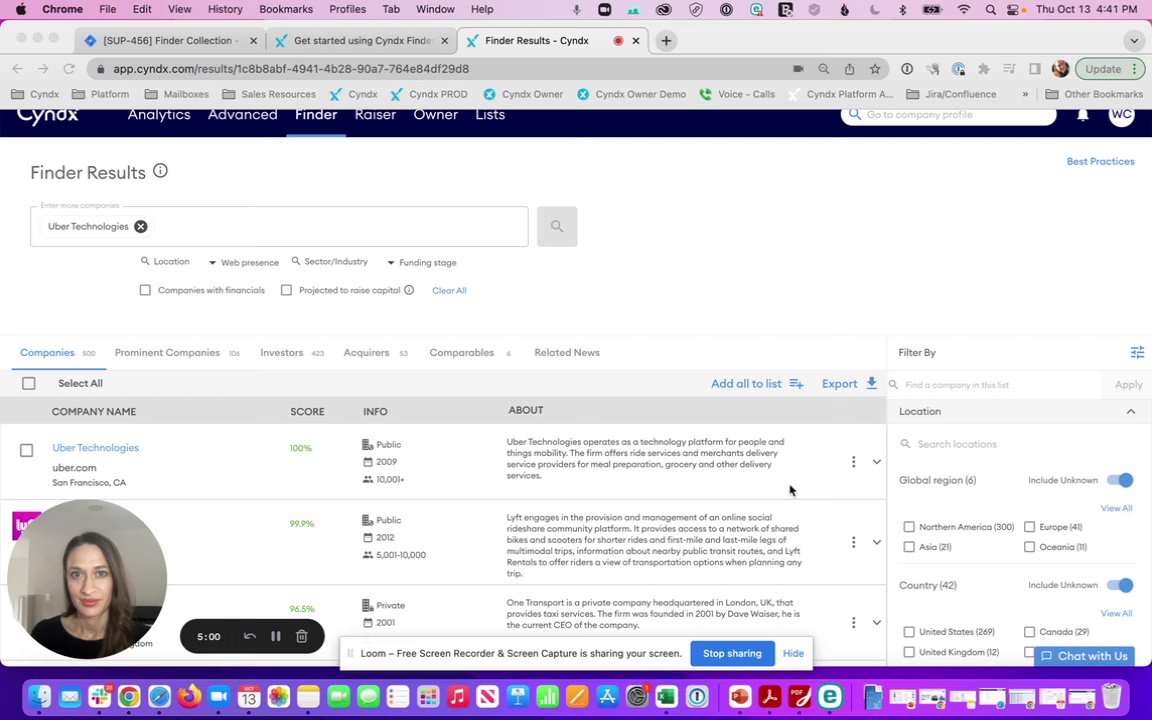Open Chat with Us widget
Screen dimensions: 1152x720
[1084, 656]
